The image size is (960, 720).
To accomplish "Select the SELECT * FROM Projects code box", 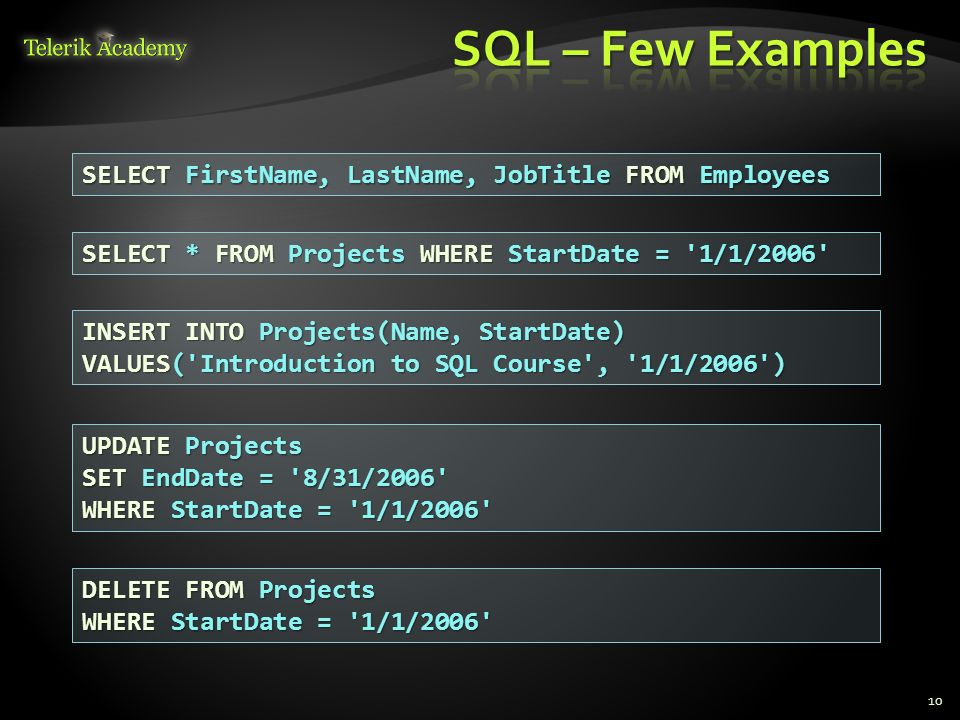I will click(x=476, y=253).
